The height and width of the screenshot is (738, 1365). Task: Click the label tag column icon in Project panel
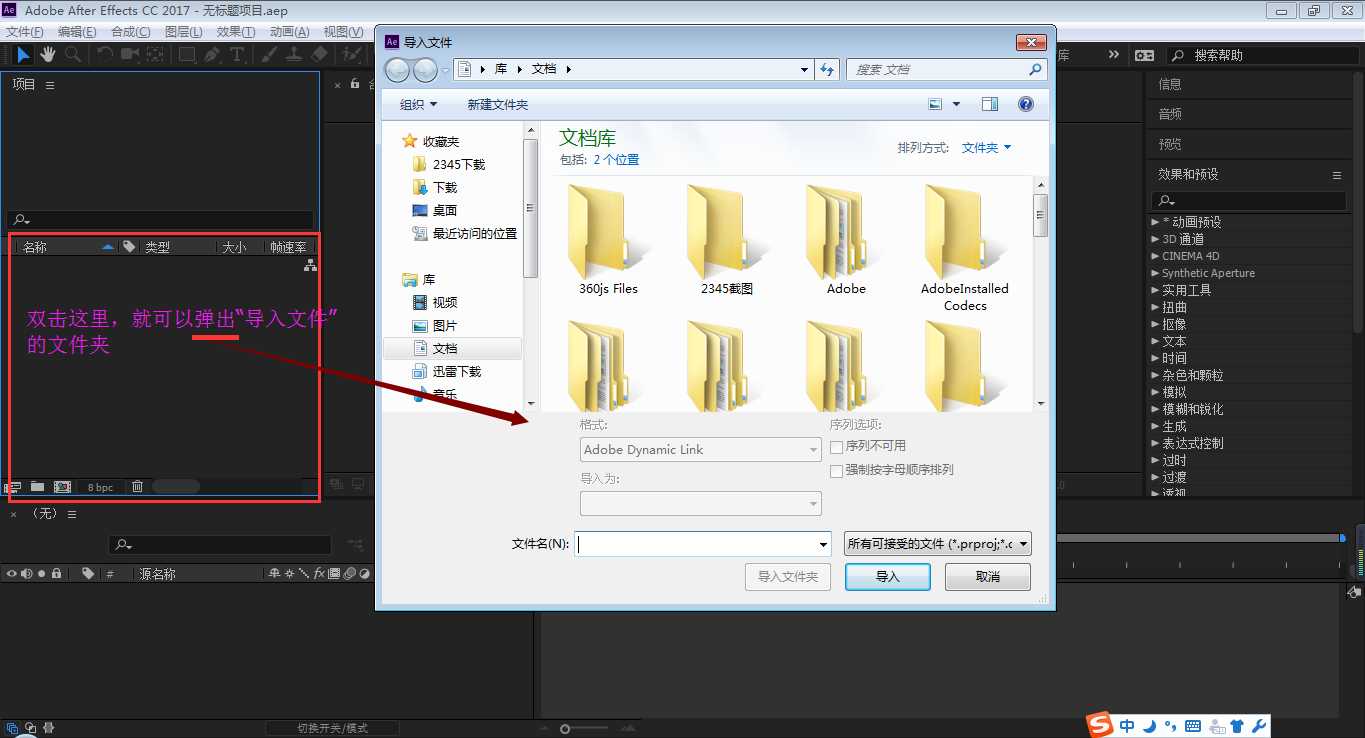coord(129,246)
